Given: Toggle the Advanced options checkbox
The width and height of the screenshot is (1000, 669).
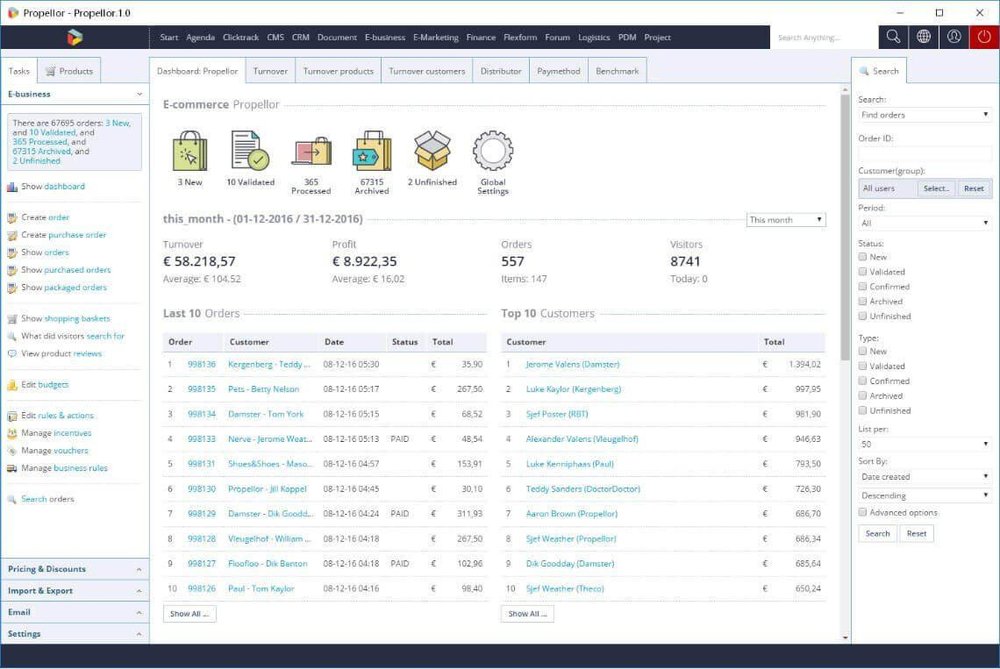Looking at the screenshot, I should pyautogui.click(x=863, y=513).
